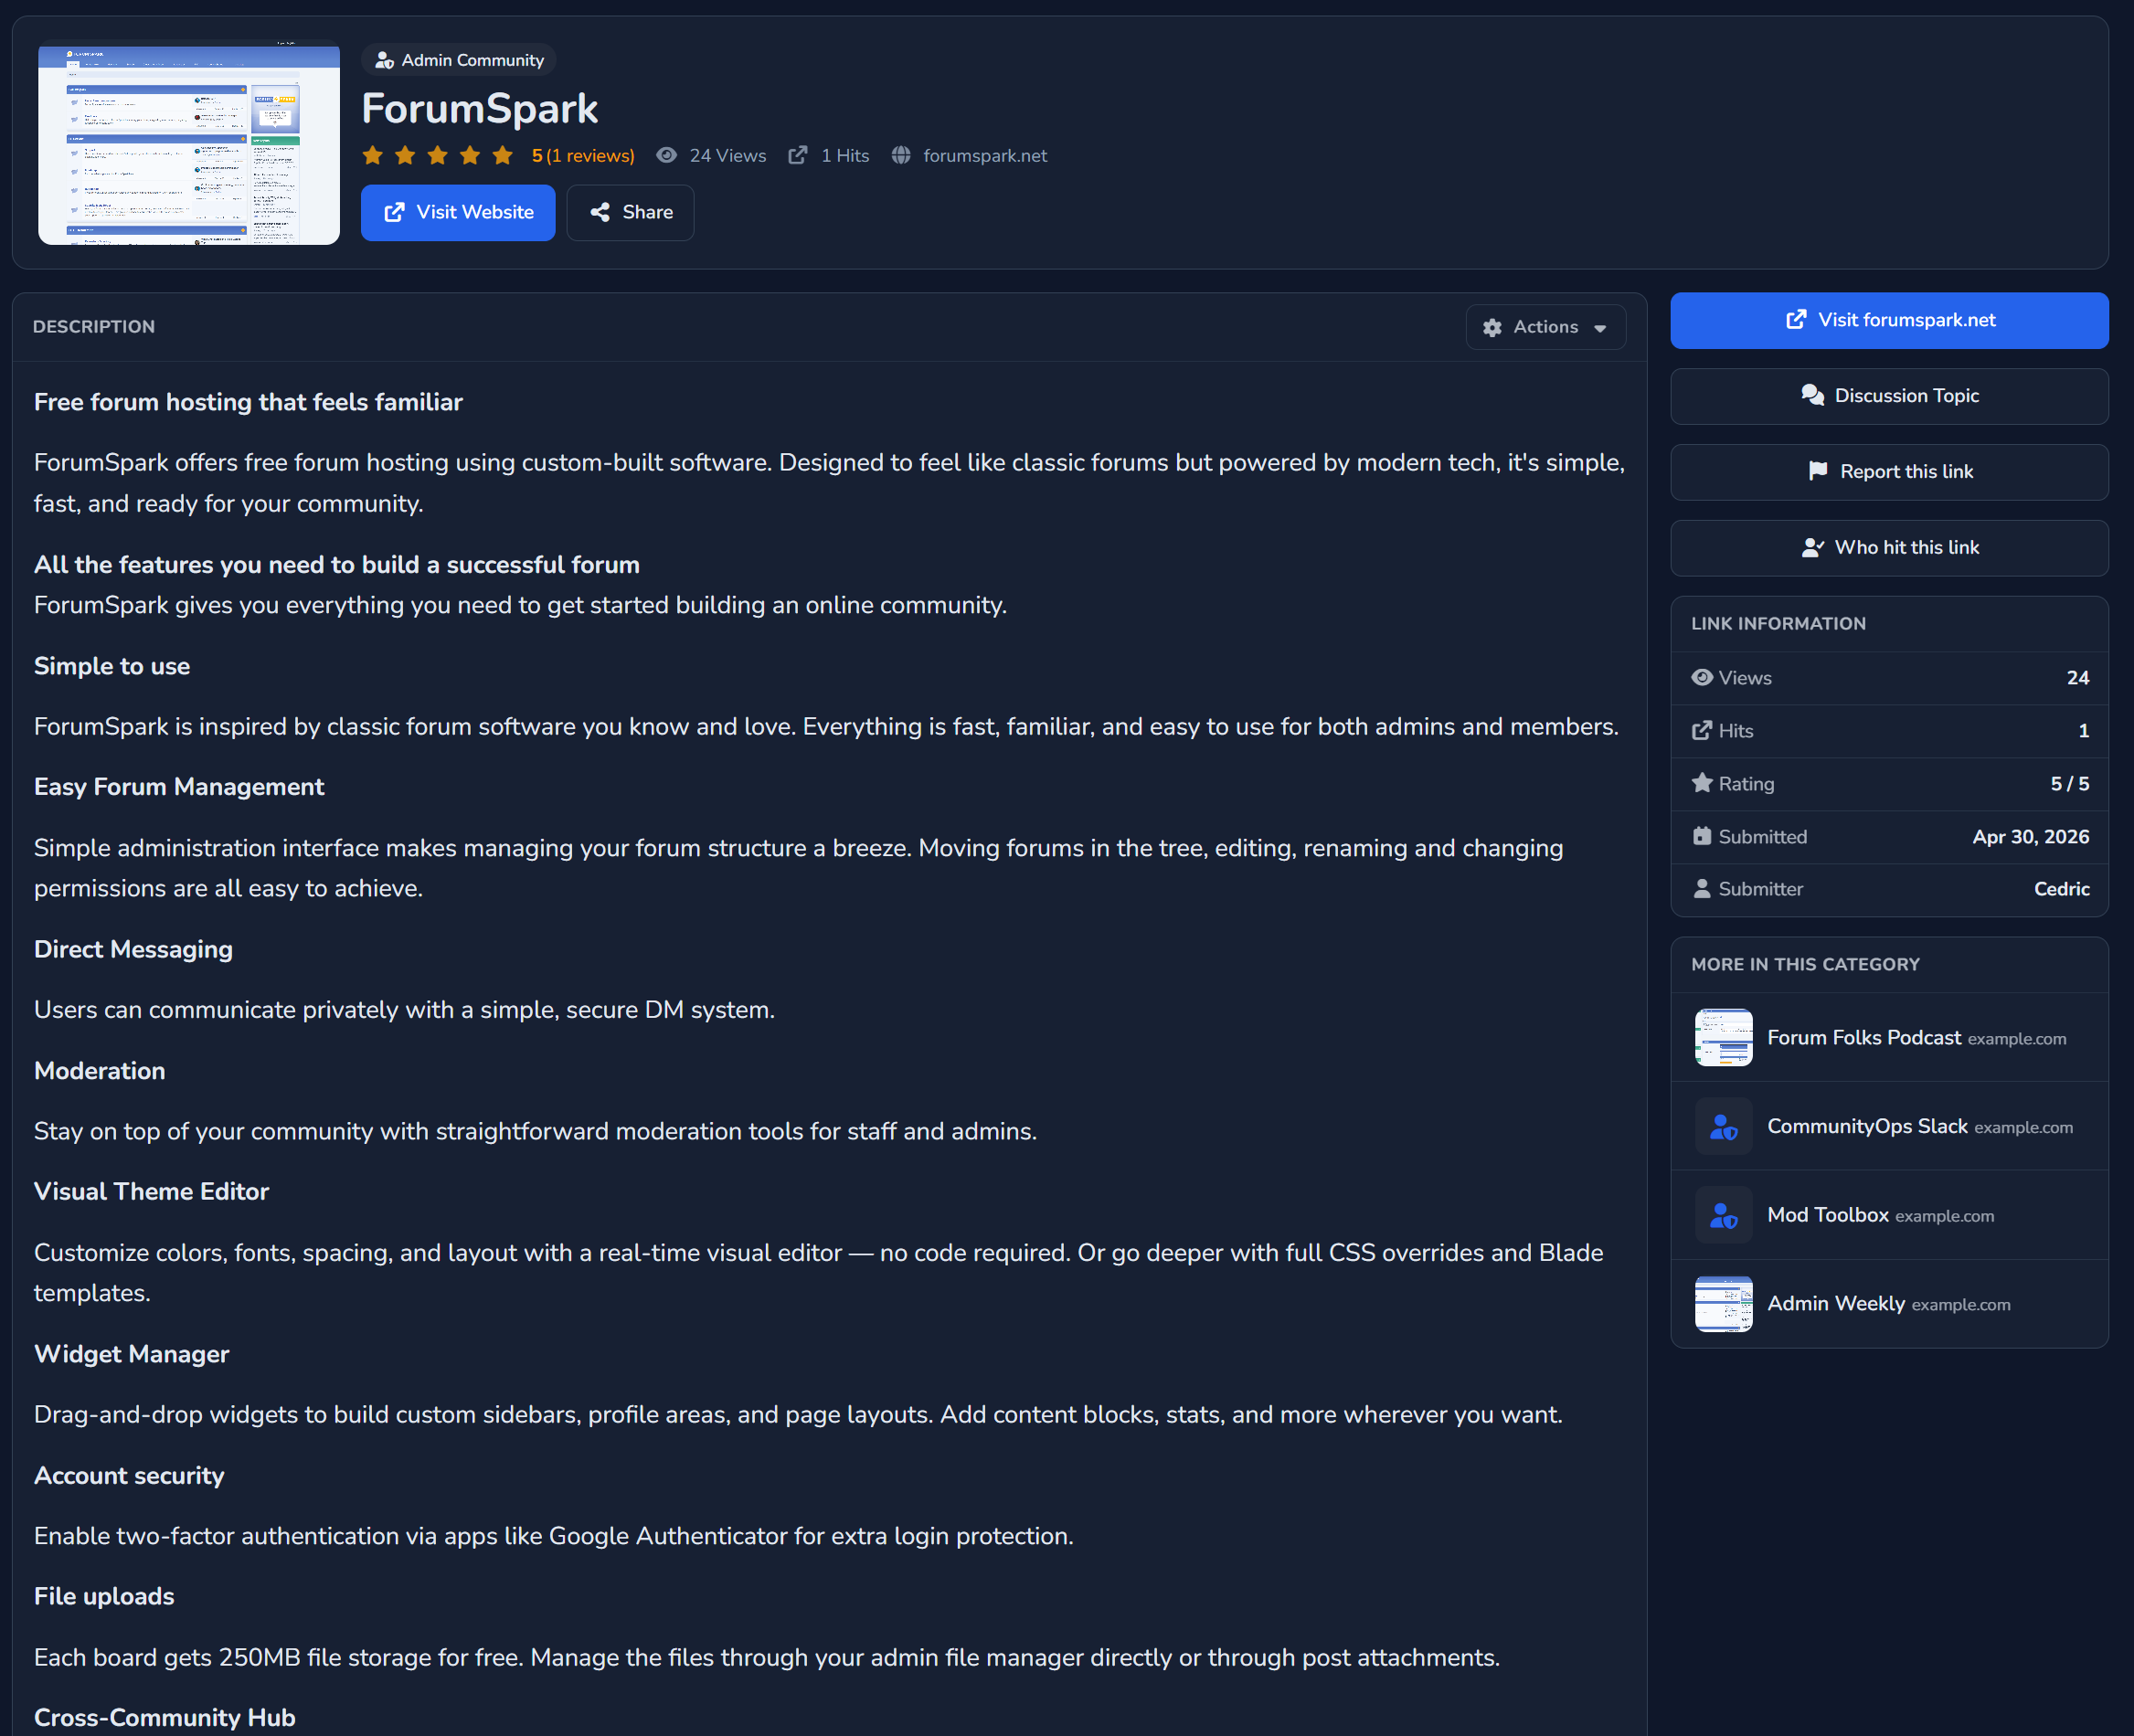Click the eye icon in Link Information Views row

(x=1702, y=677)
